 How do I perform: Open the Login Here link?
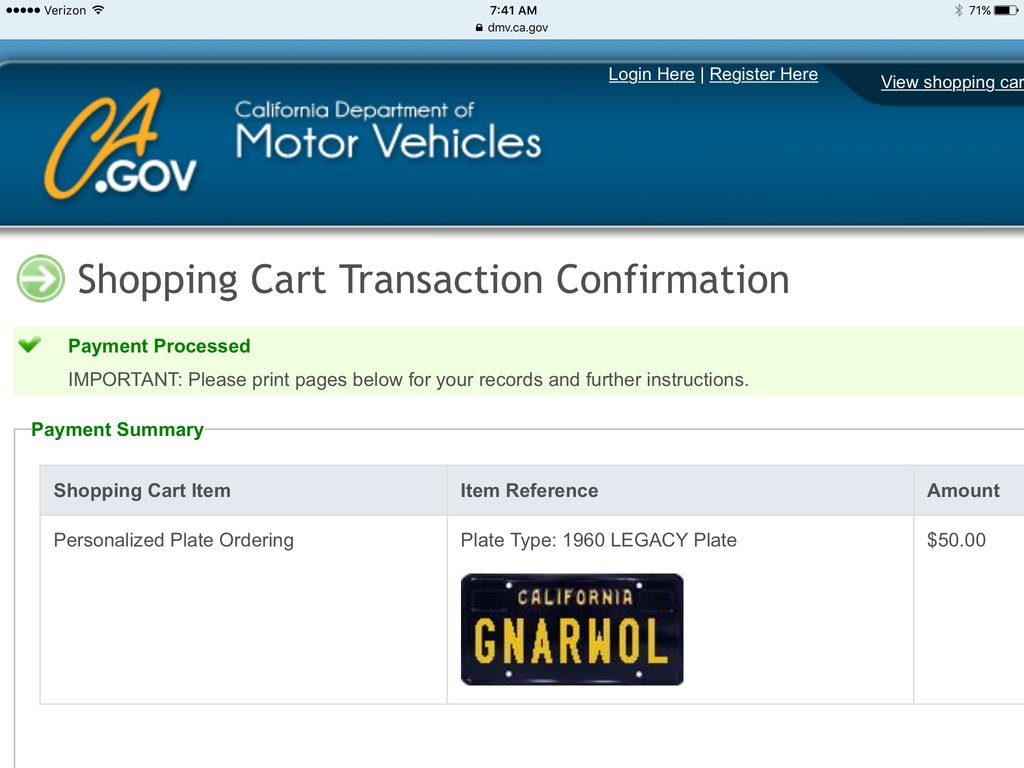click(651, 74)
